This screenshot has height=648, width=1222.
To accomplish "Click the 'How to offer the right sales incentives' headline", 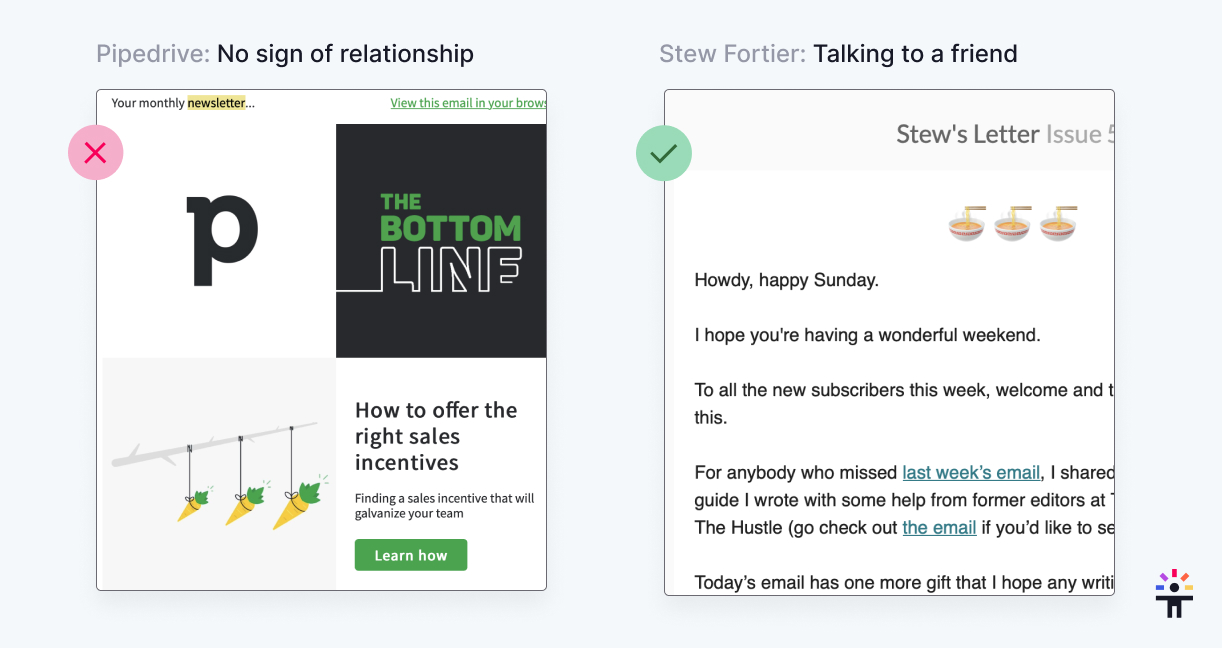I will [x=436, y=436].
